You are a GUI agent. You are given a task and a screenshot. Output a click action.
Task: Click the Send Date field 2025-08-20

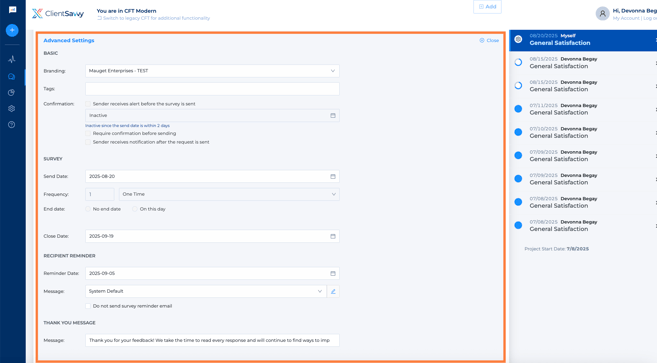point(212,176)
